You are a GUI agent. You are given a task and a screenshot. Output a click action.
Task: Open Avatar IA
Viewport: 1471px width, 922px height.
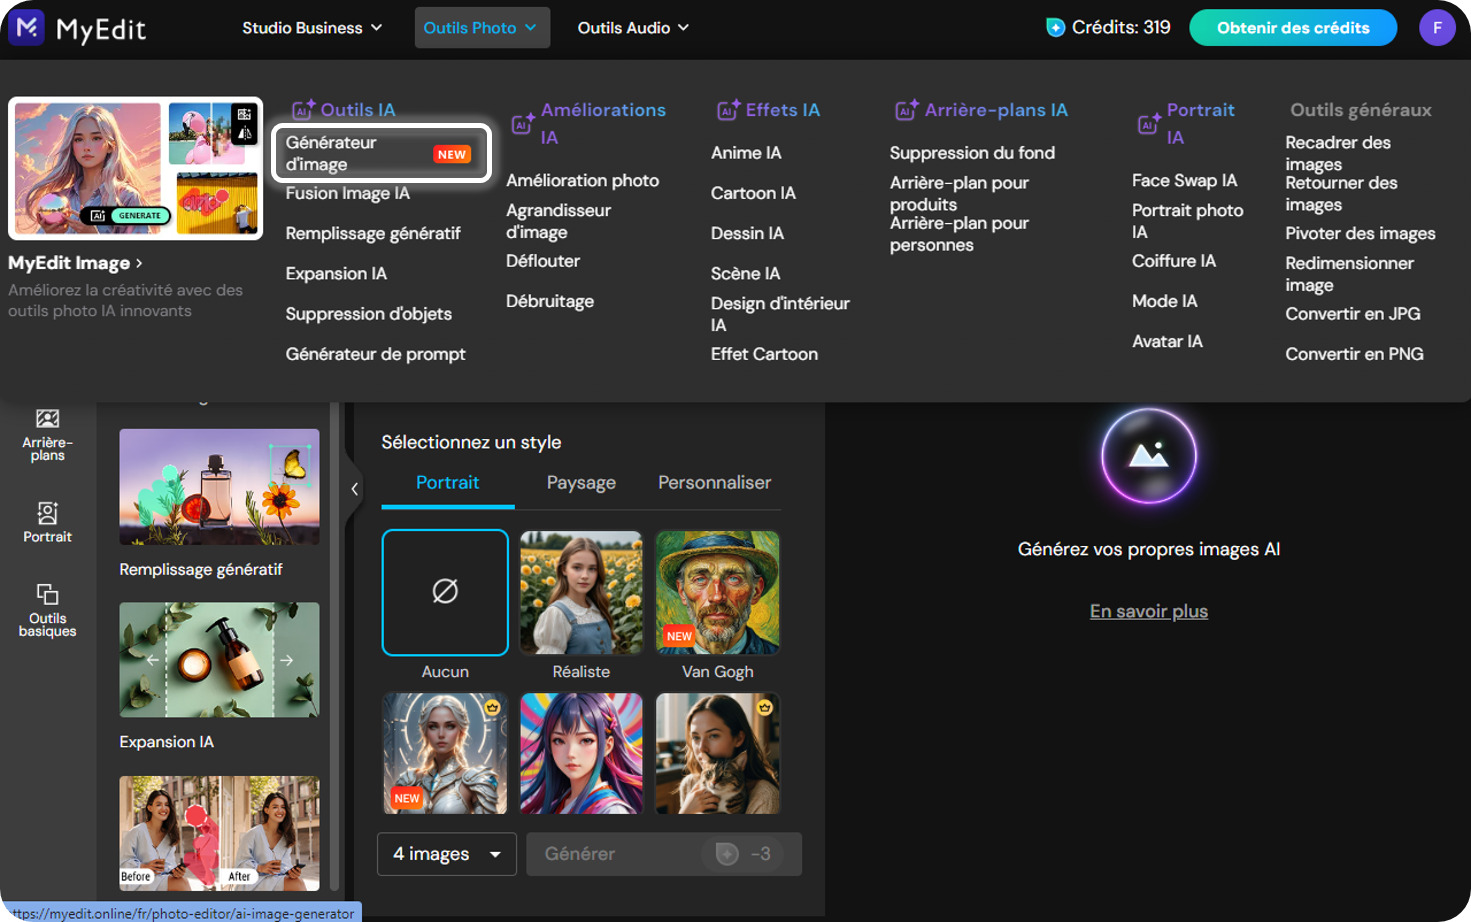[x=1167, y=341]
